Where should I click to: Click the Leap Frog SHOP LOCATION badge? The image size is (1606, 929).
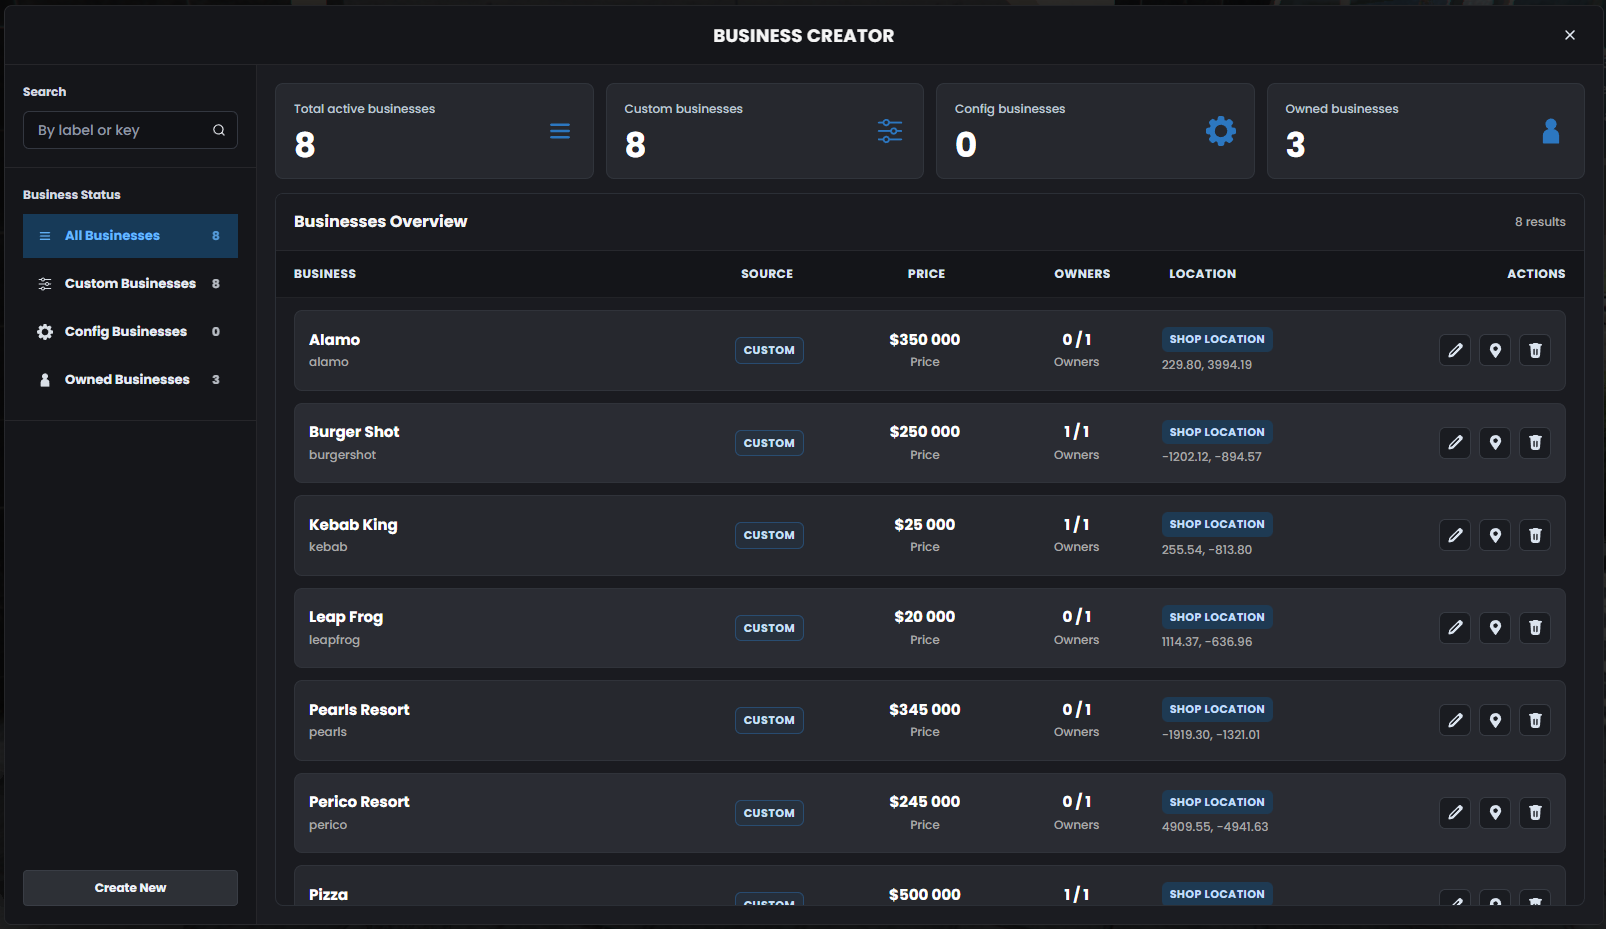1217,617
